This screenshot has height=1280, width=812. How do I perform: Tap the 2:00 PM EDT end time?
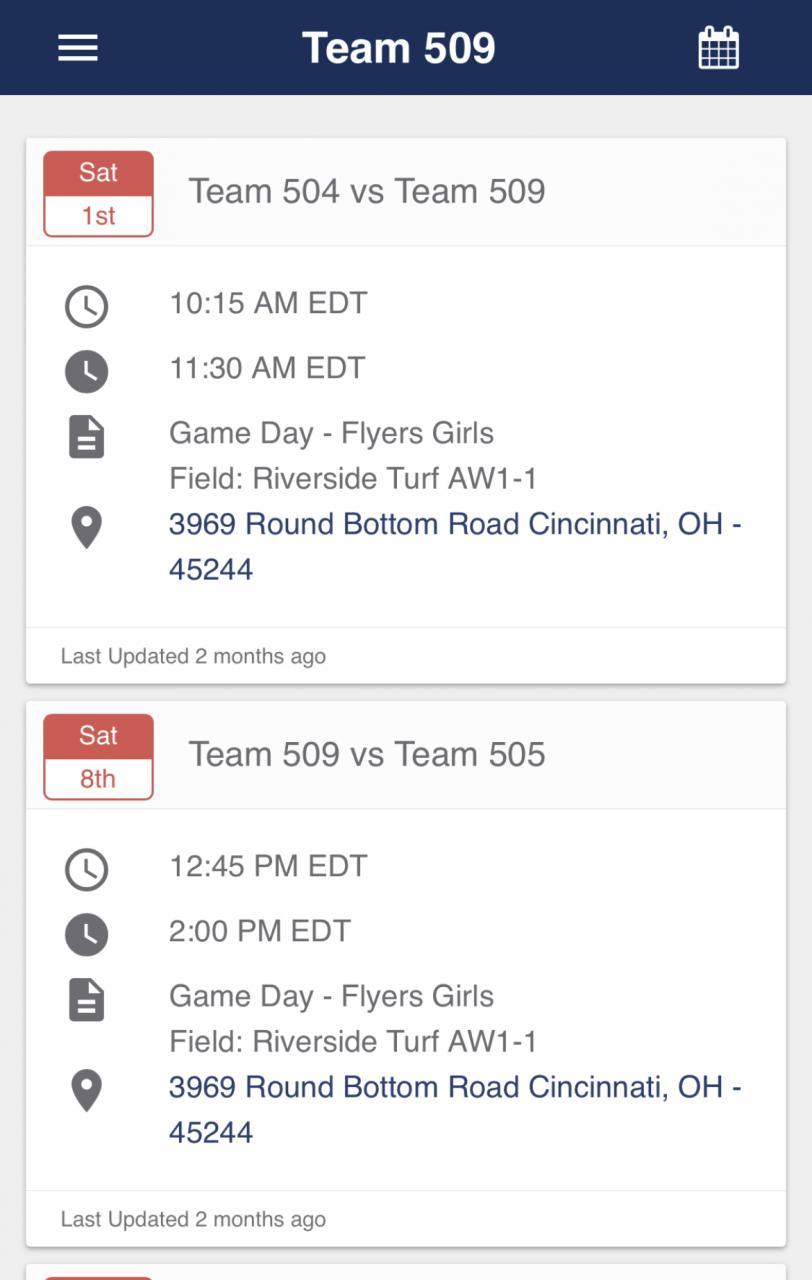point(260,931)
